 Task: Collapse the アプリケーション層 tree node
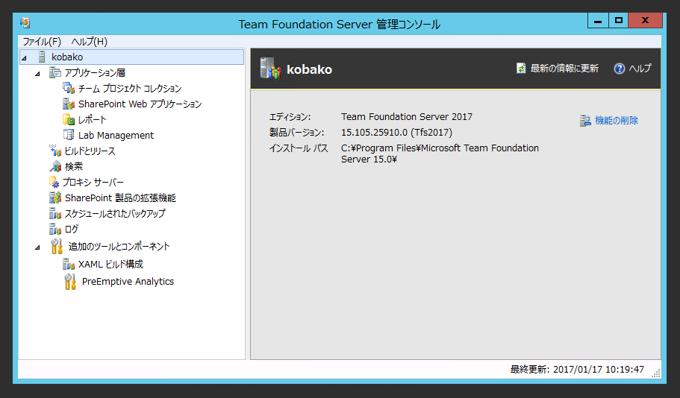[x=38, y=74]
